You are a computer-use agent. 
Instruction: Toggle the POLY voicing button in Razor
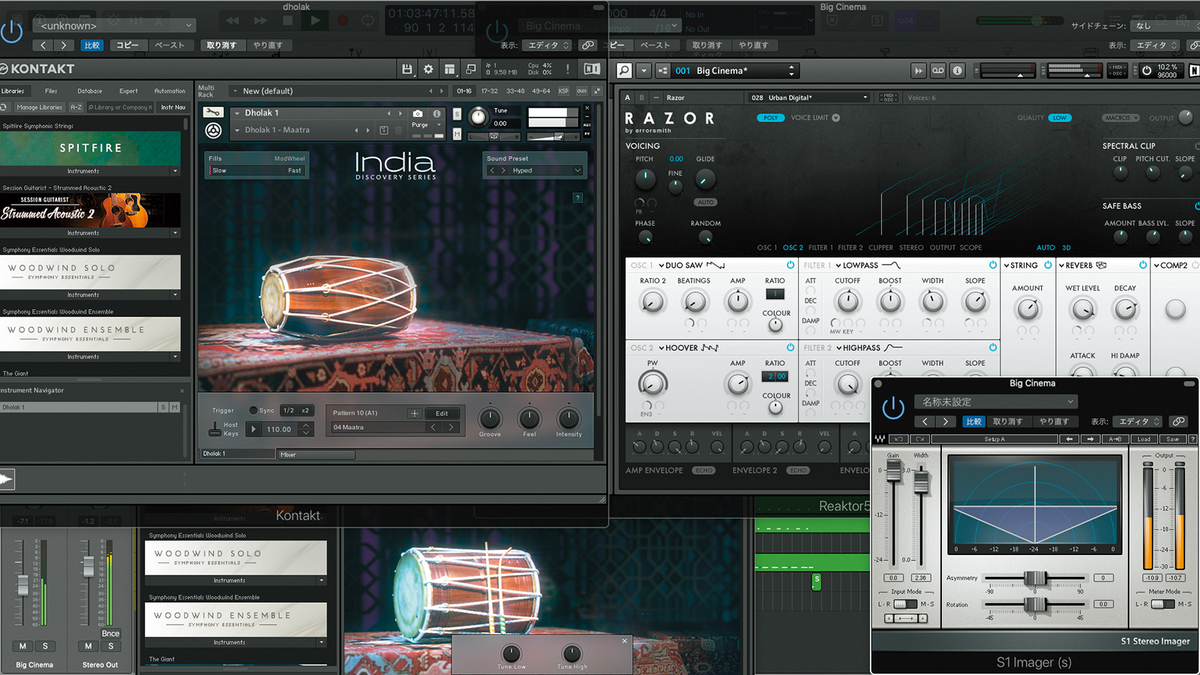pos(770,117)
